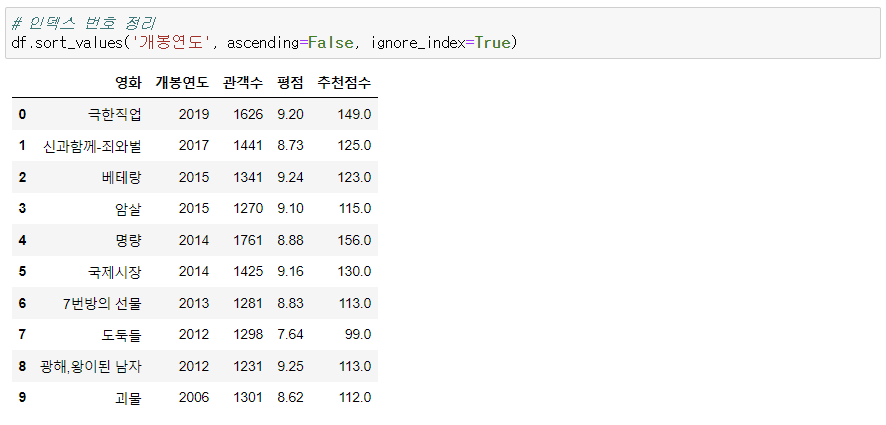Click the audience value 1761
Image resolution: width=886 pixels, height=425 pixels.
(x=248, y=241)
